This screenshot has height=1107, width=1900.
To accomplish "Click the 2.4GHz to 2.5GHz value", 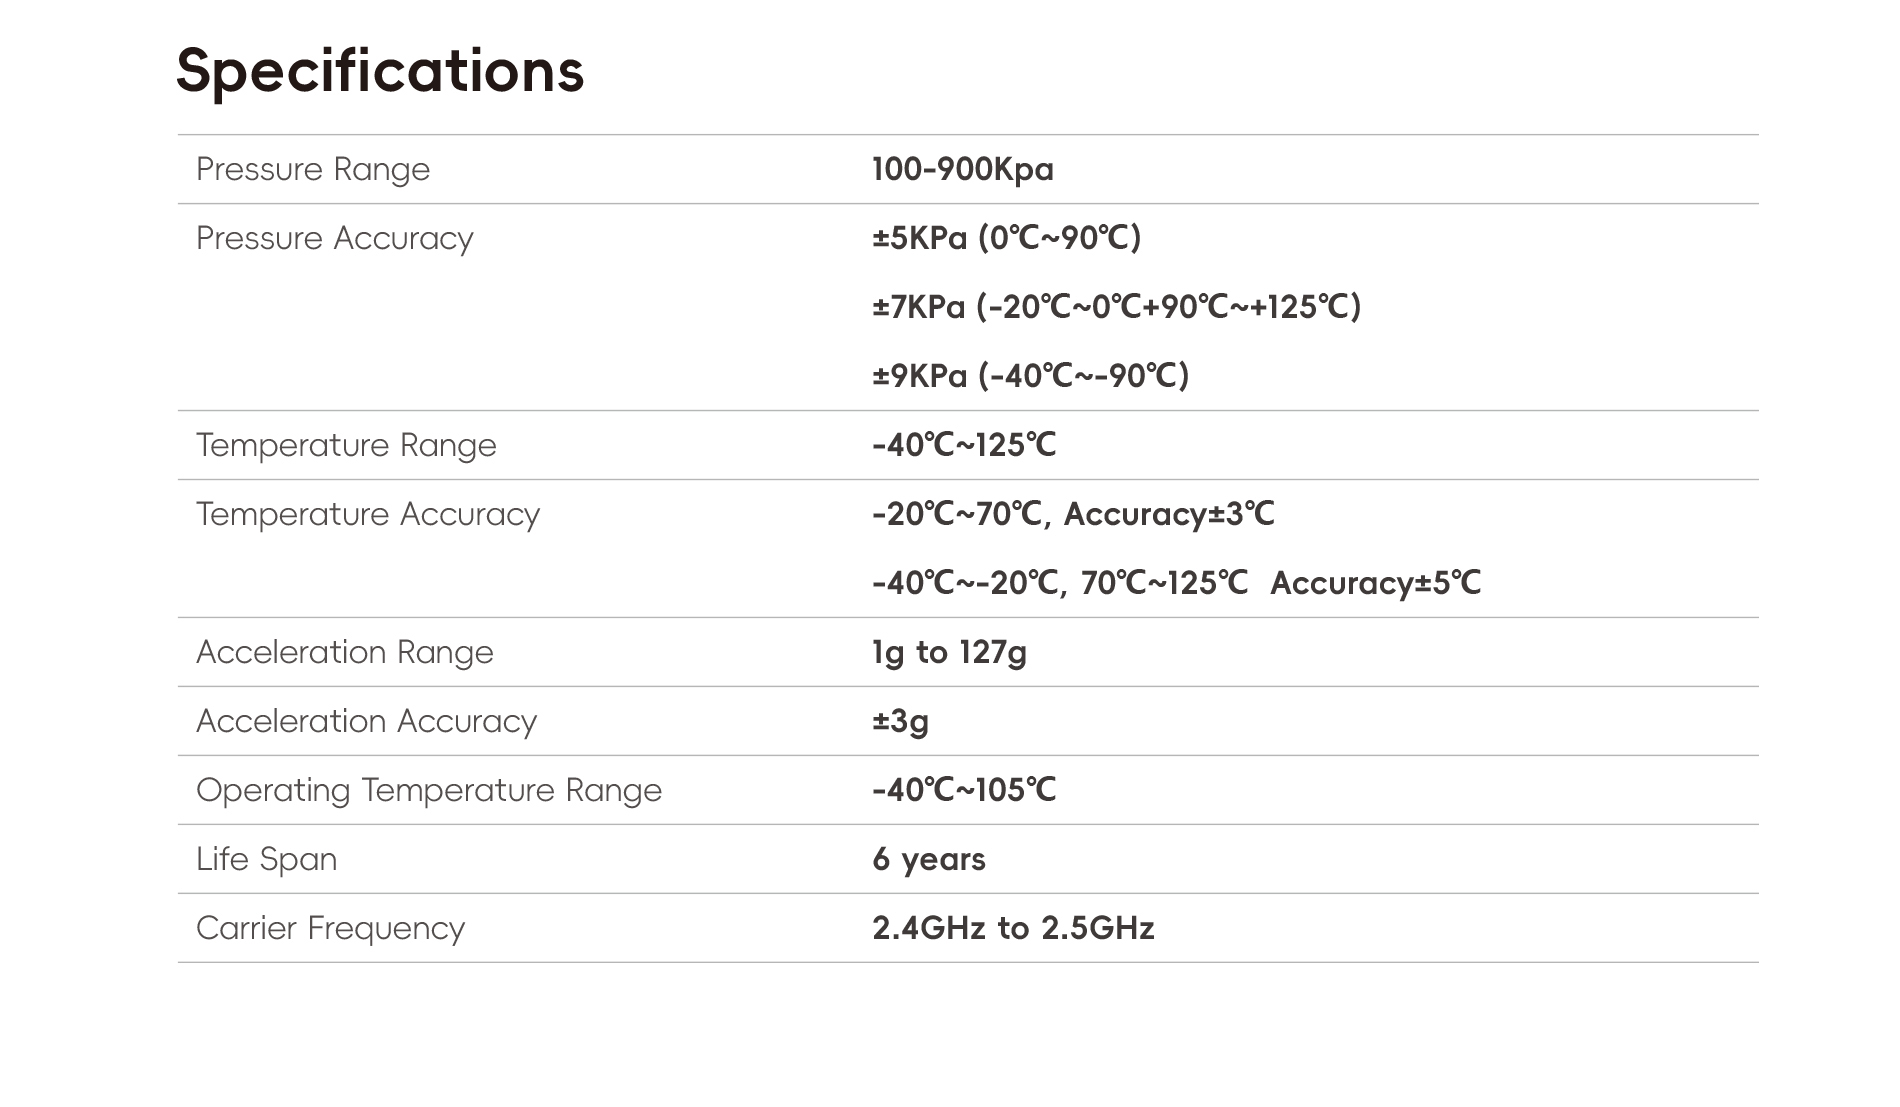I will (1013, 928).
